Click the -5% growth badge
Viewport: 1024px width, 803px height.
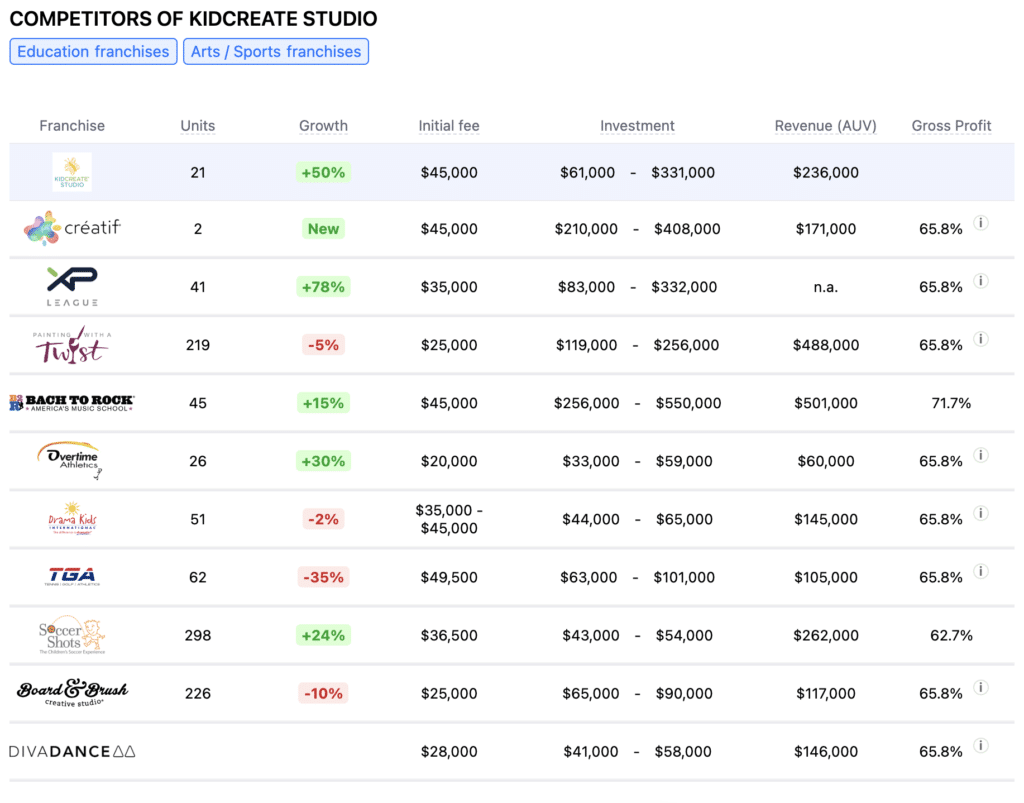click(323, 345)
